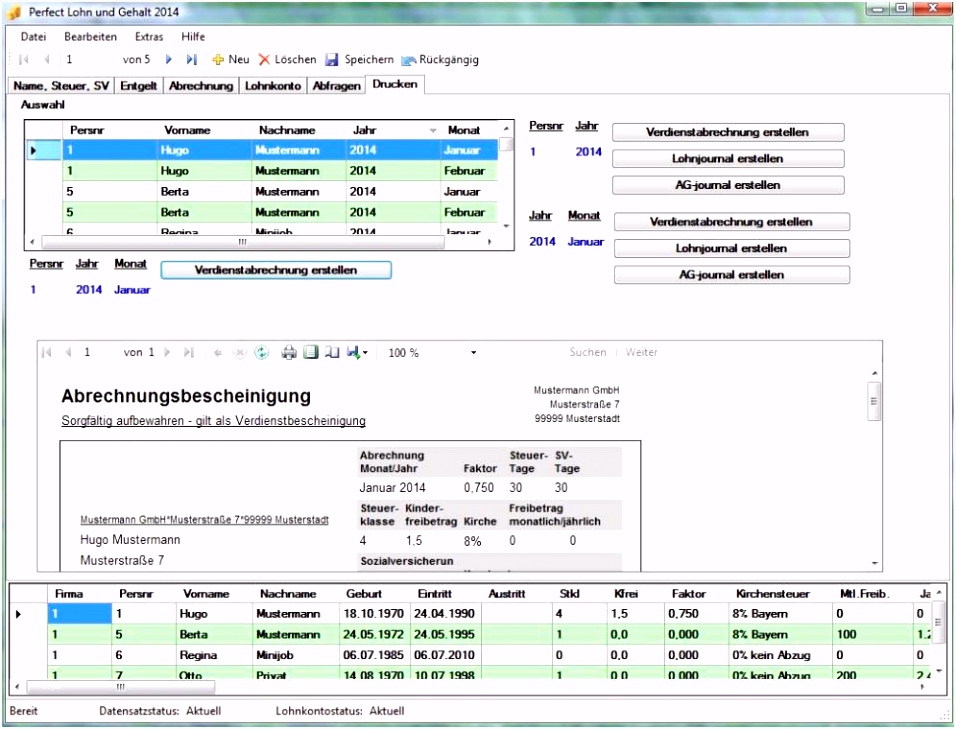Stop rendering in report viewer
This screenshot has height=729, width=956.
click(240, 353)
